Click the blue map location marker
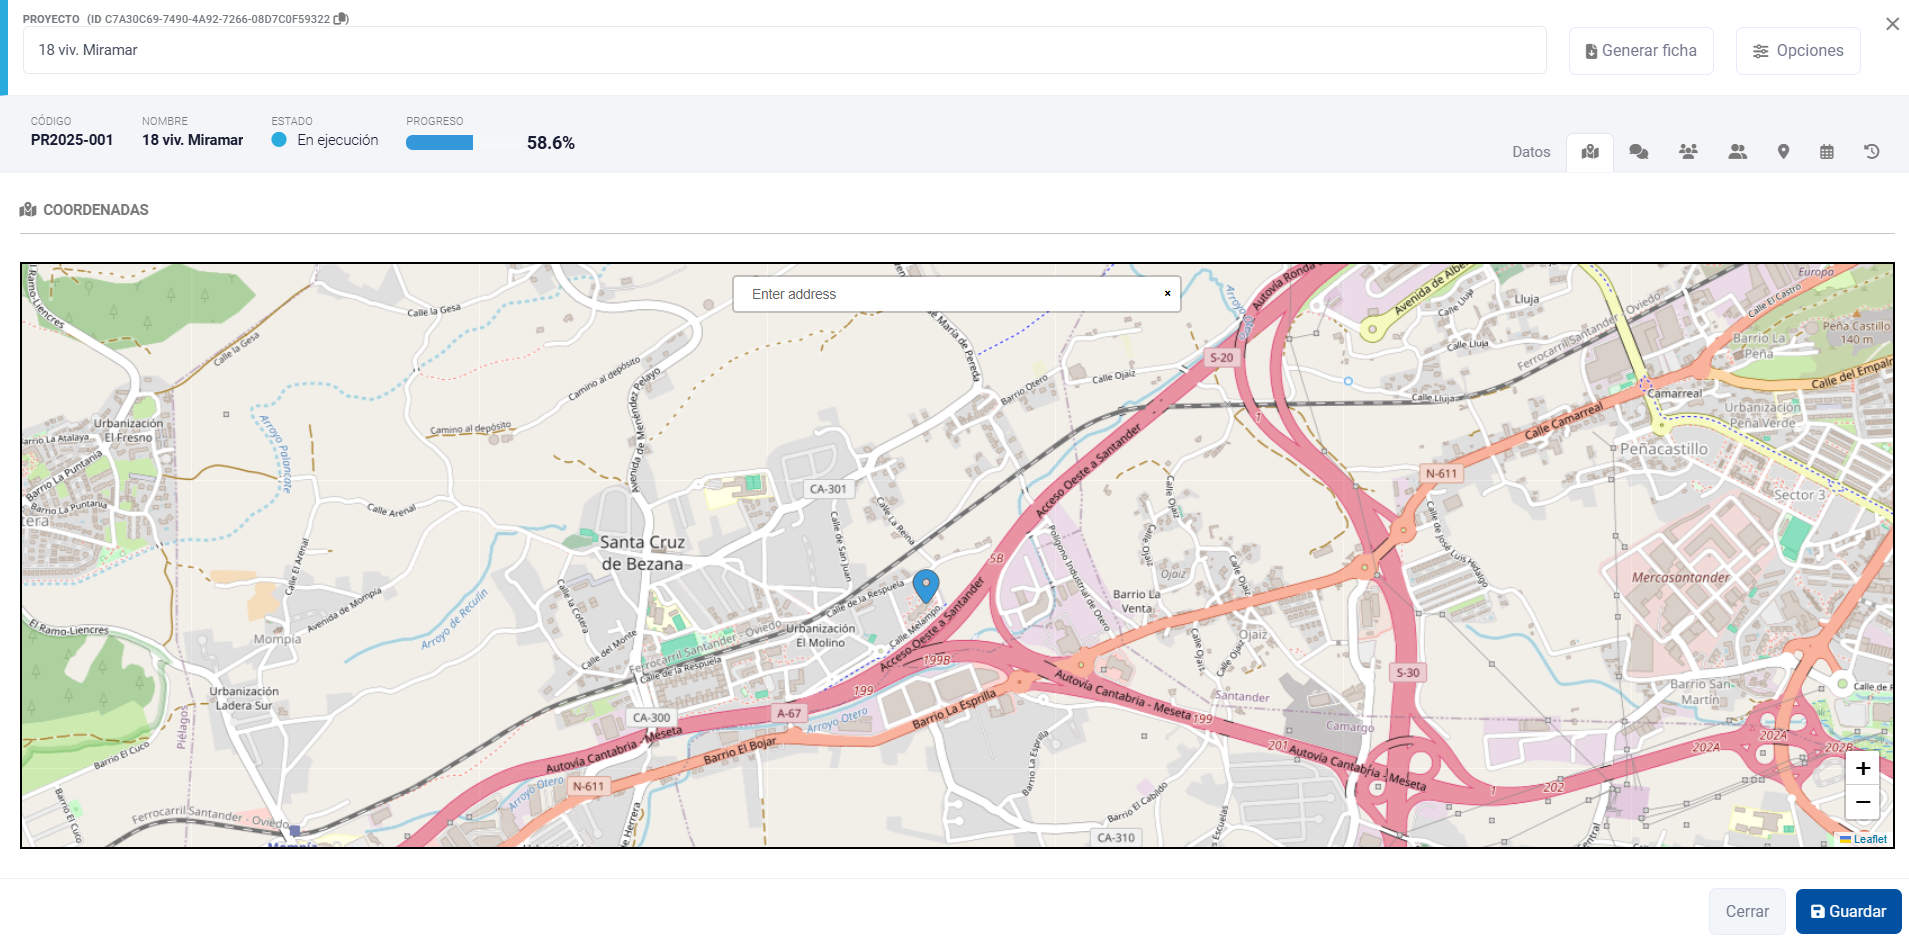This screenshot has width=1909, height=942. (x=926, y=584)
